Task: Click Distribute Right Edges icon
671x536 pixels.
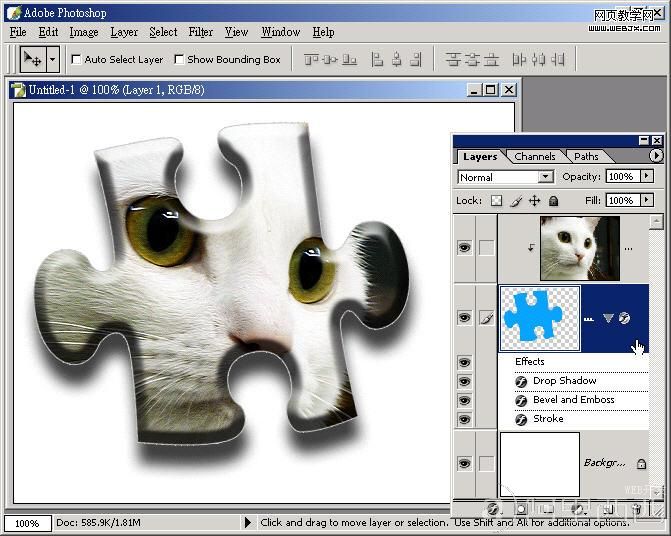Action: [x=558, y=59]
